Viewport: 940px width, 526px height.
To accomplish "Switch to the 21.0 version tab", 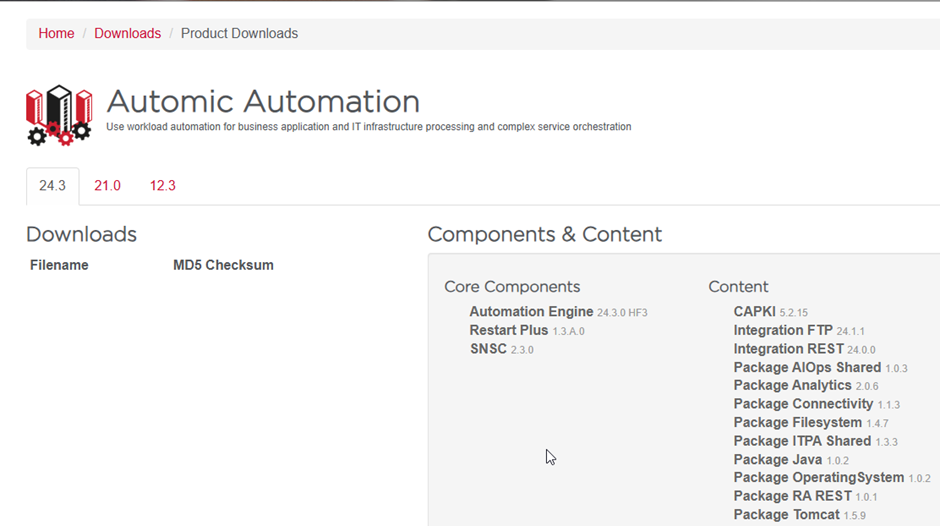I will tap(107, 186).
